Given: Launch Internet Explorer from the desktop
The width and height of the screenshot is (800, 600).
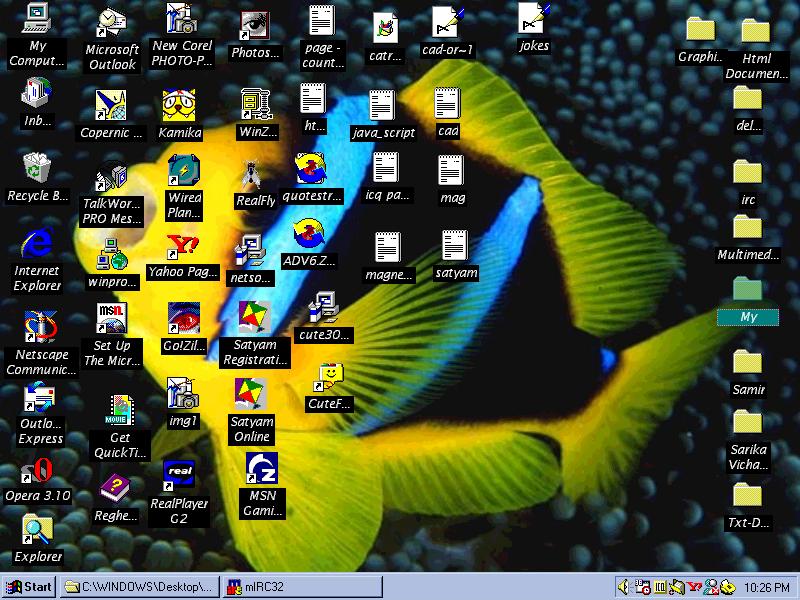Looking at the screenshot, I should (x=37, y=243).
